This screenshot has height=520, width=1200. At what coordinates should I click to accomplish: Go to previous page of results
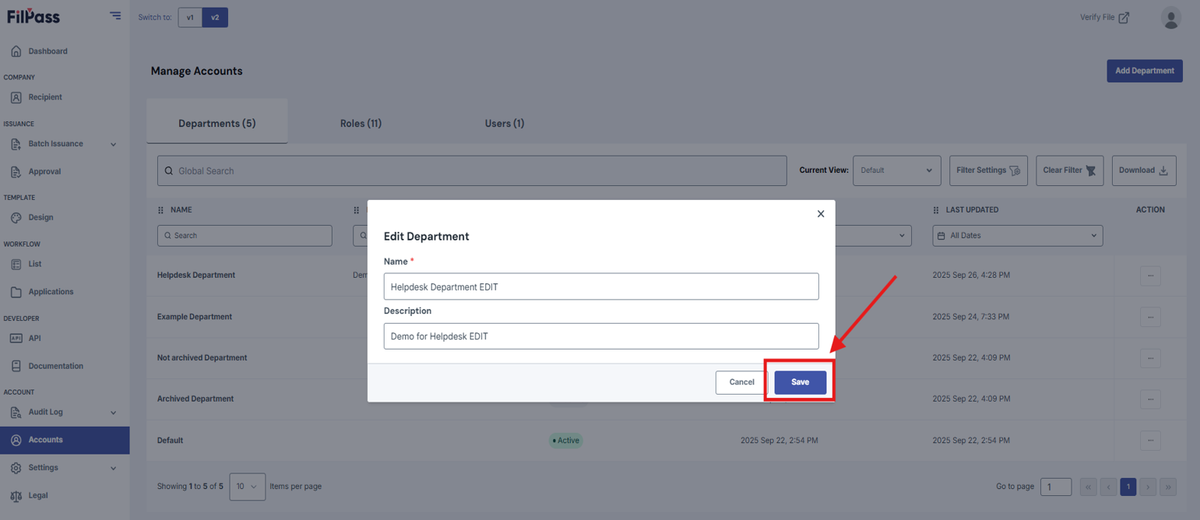pos(1108,486)
